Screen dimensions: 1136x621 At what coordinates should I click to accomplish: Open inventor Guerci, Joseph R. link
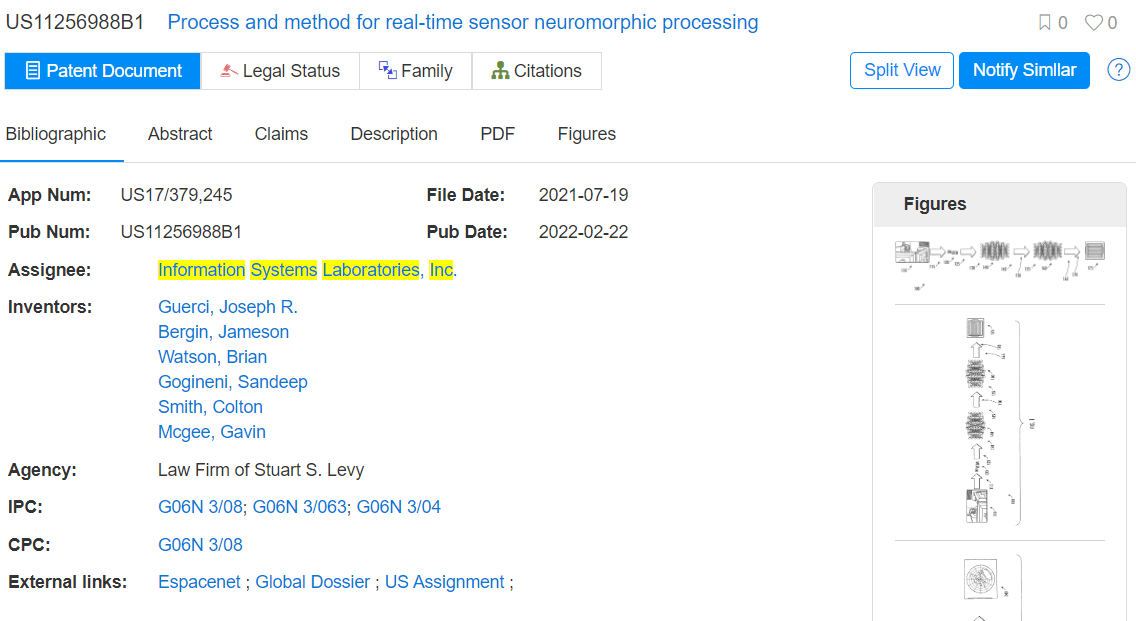tap(227, 307)
